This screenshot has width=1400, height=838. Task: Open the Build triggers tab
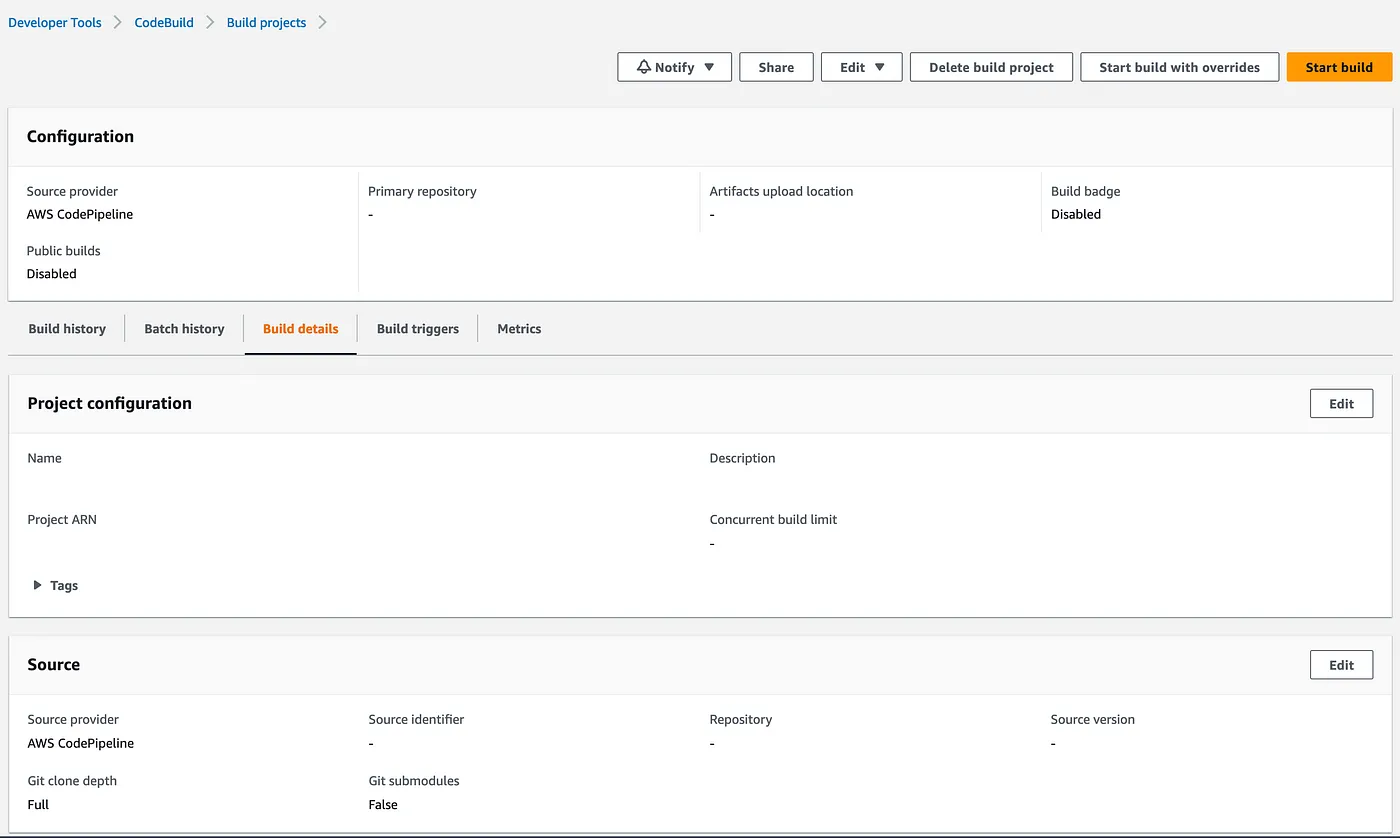(x=418, y=328)
